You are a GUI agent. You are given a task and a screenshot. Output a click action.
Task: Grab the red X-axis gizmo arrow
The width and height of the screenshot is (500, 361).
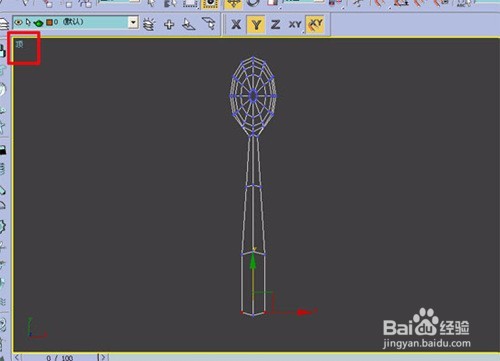pos(304,312)
